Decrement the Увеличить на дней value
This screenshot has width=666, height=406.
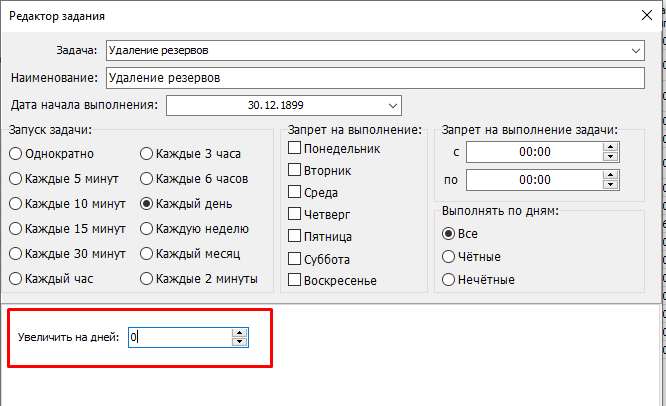(x=239, y=370)
